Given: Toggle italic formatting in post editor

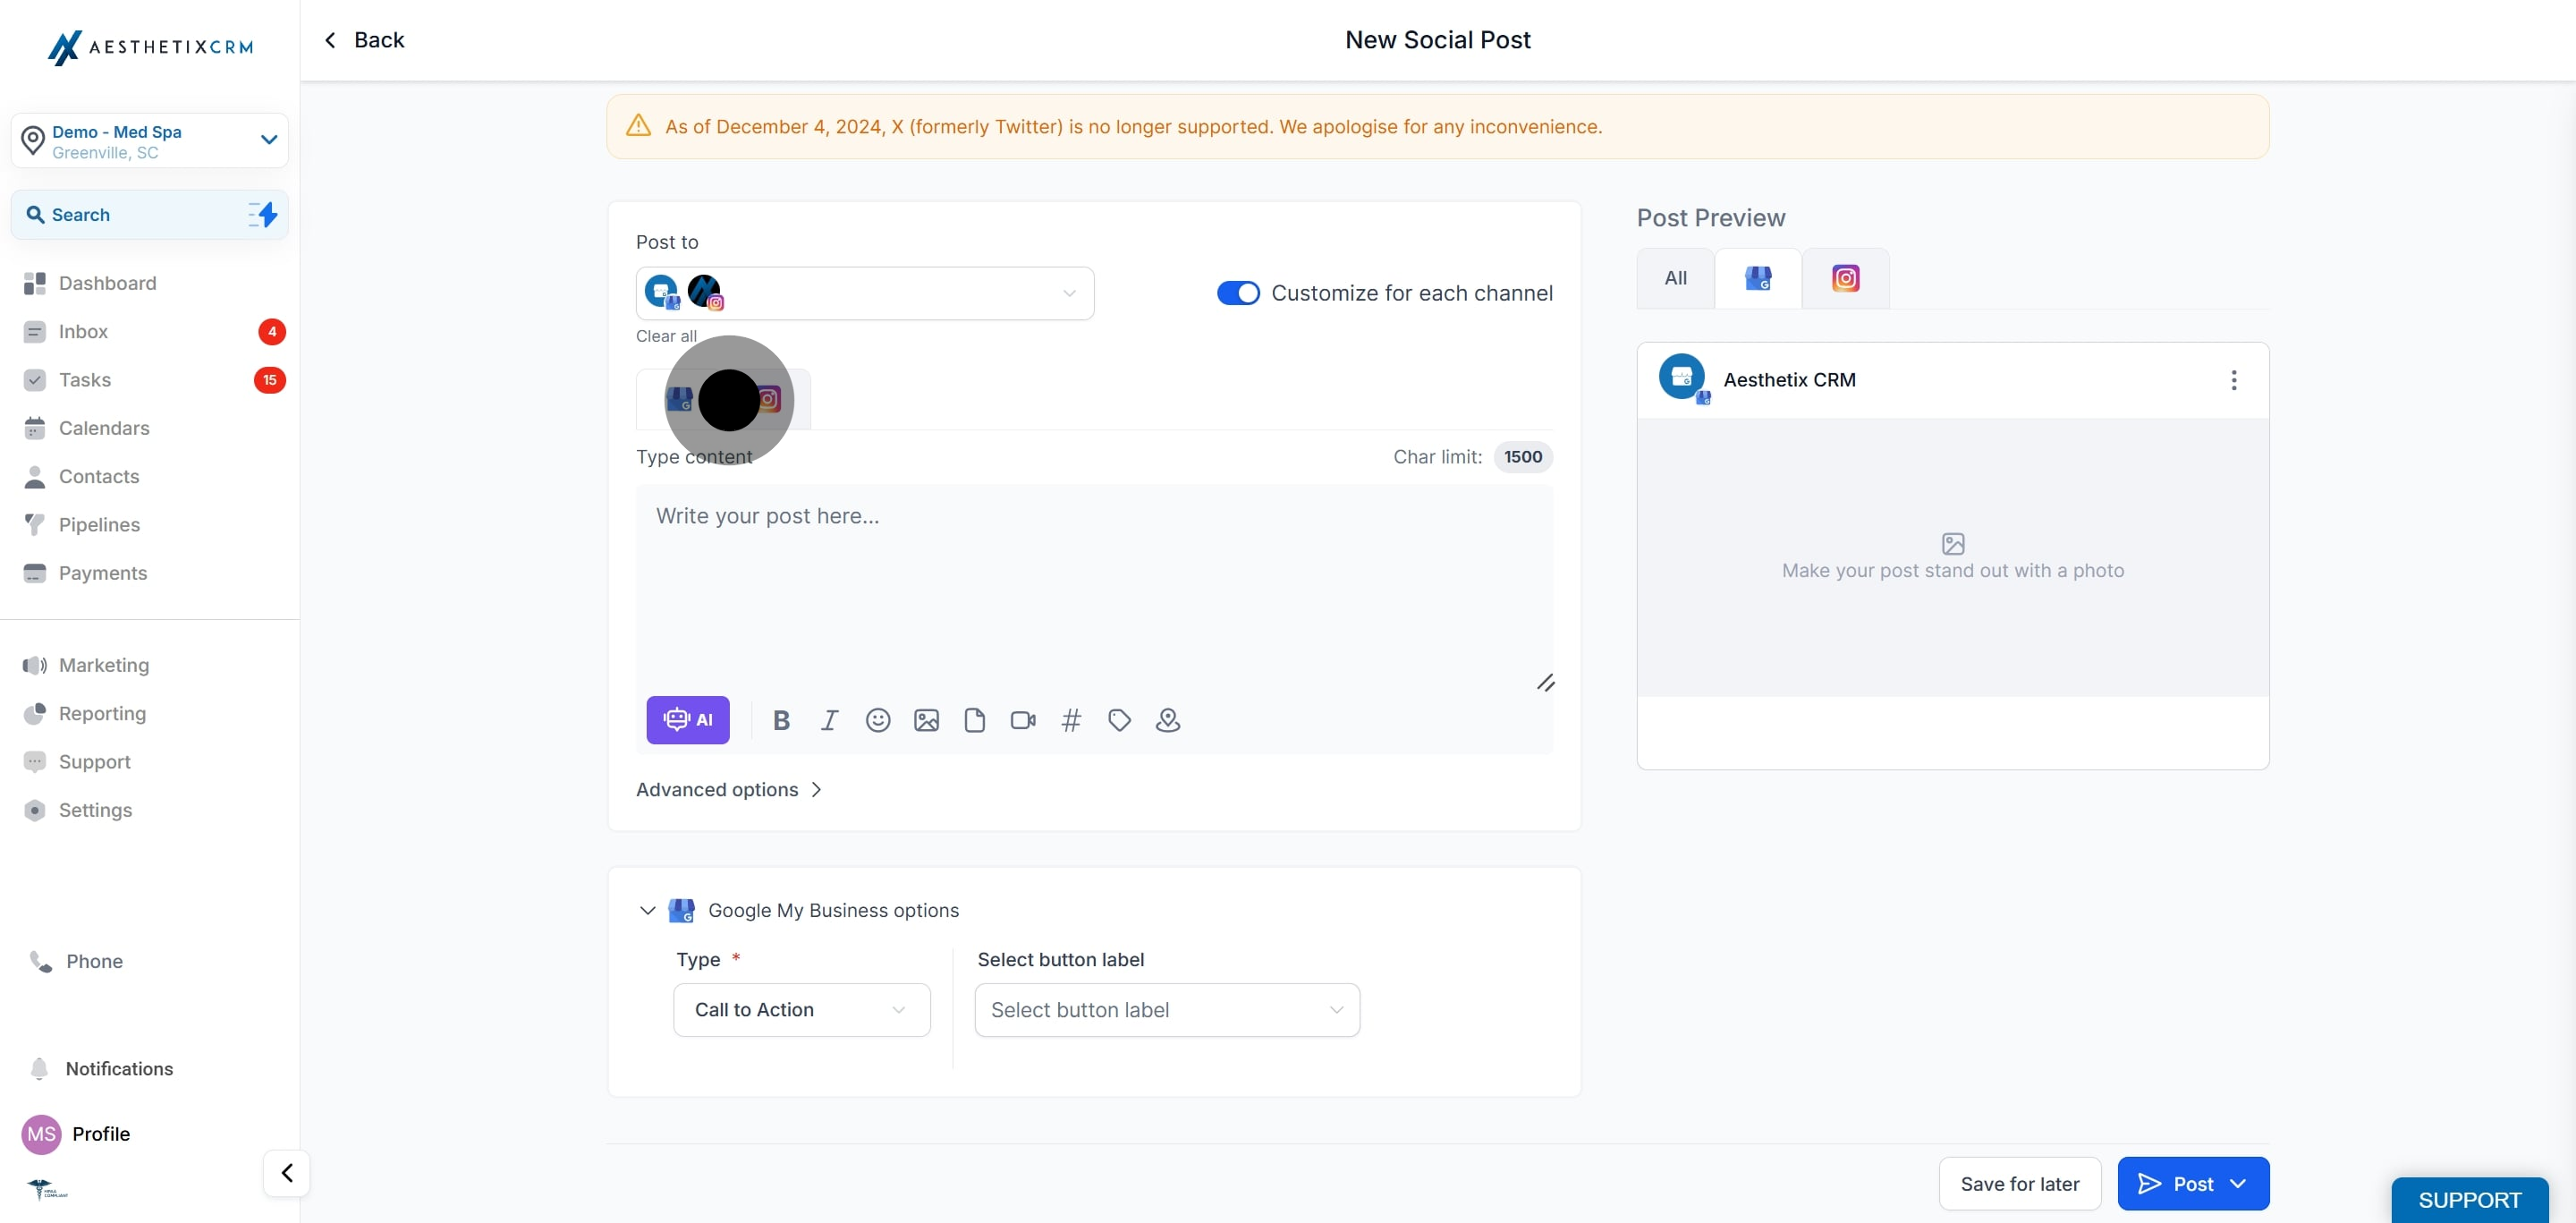Looking at the screenshot, I should coord(829,720).
